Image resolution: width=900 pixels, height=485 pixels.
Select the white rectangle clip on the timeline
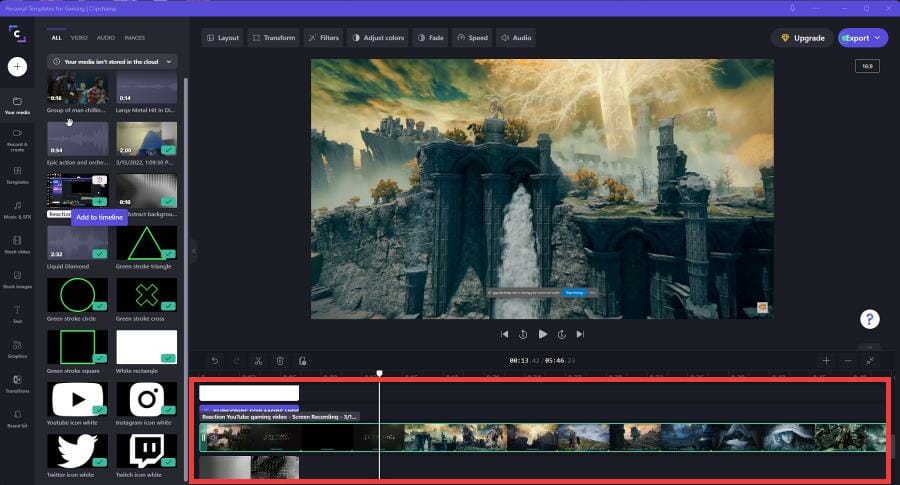(x=249, y=393)
